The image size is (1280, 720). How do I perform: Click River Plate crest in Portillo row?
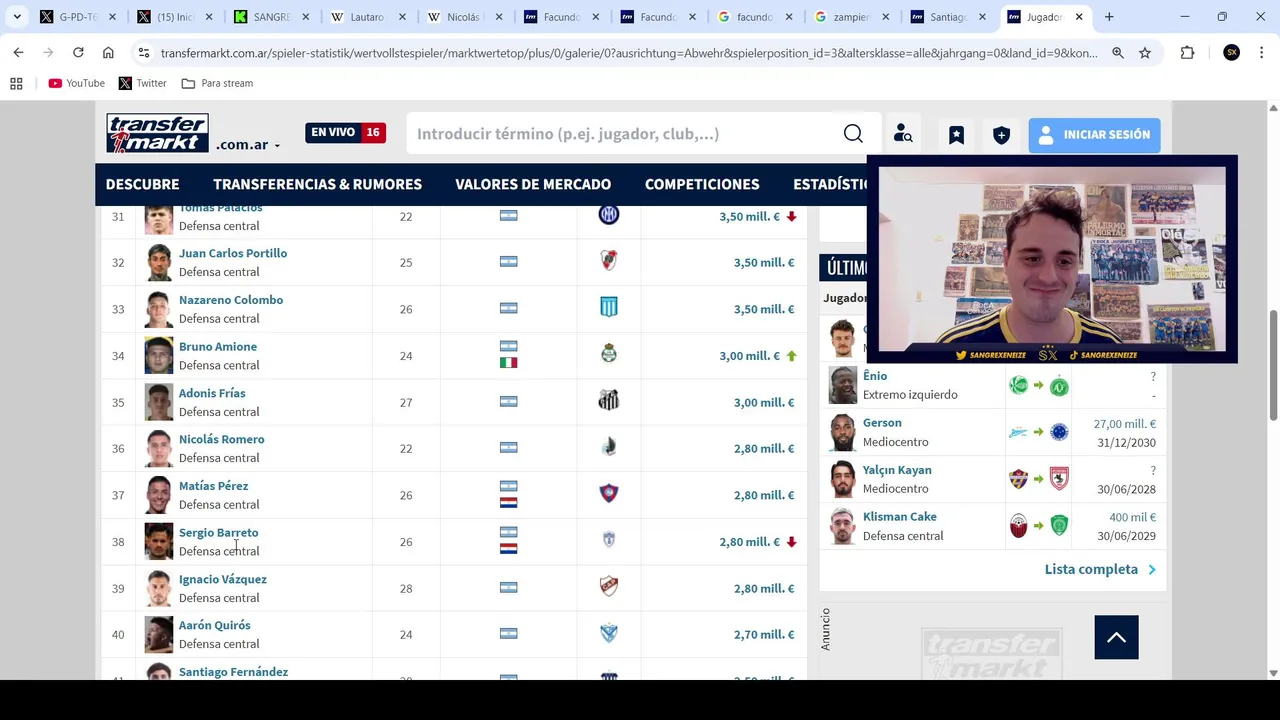click(608, 261)
